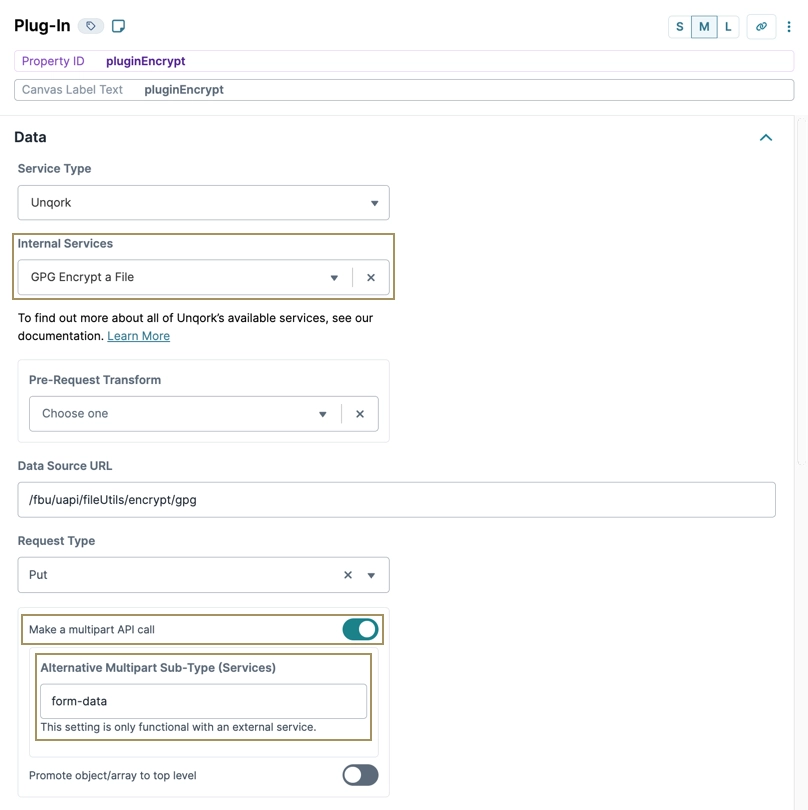
Task: Open the Request Type dropdown arrow
Action: click(x=371, y=574)
